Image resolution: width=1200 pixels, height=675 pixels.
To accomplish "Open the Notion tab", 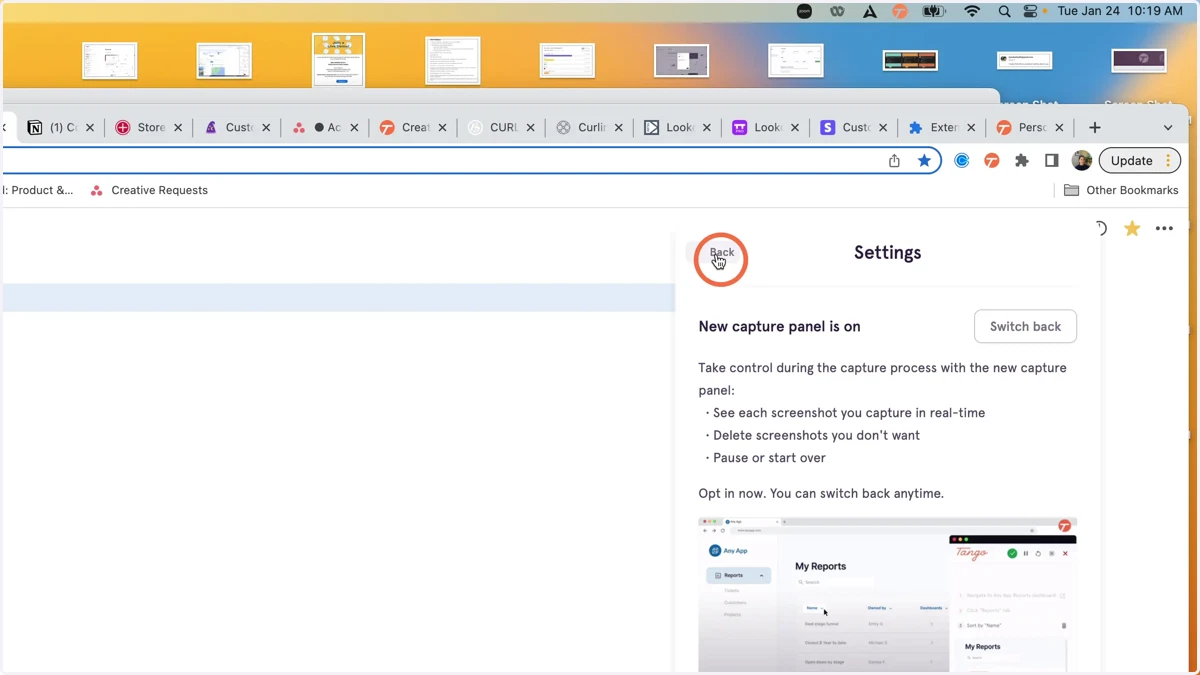I will 53,127.
